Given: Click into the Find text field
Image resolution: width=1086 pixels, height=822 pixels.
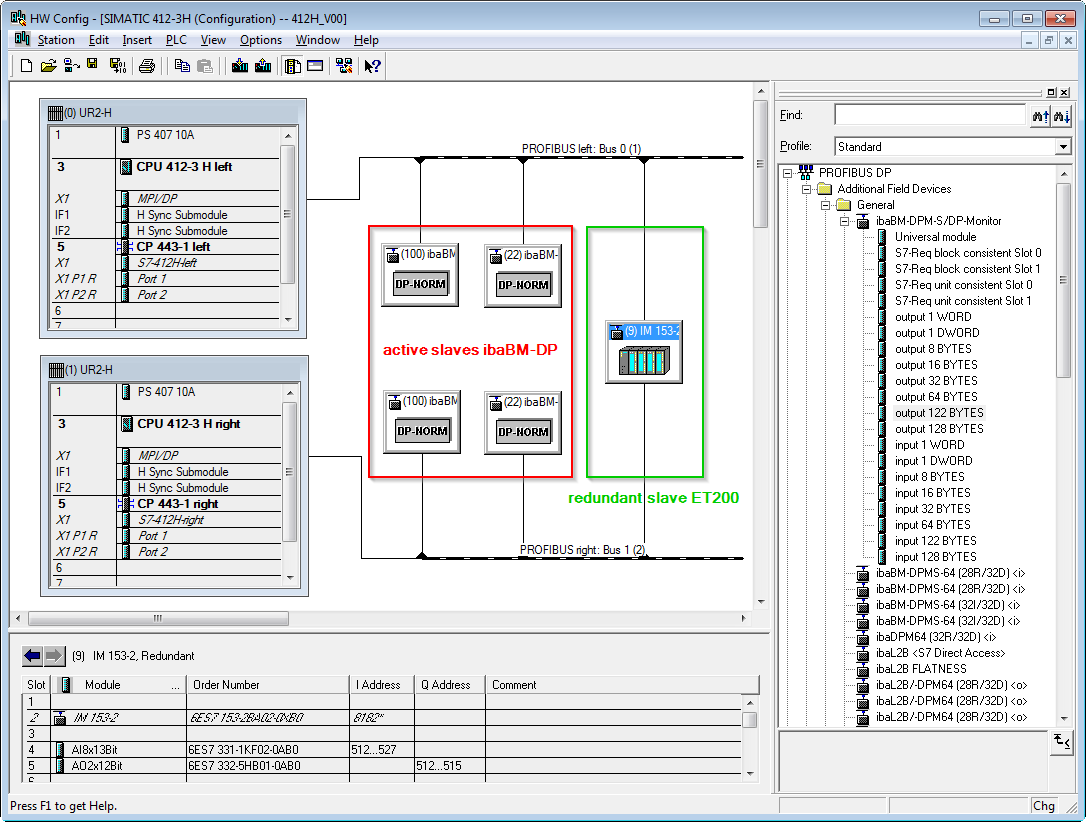Looking at the screenshot, I should click(x=929, y=116).
